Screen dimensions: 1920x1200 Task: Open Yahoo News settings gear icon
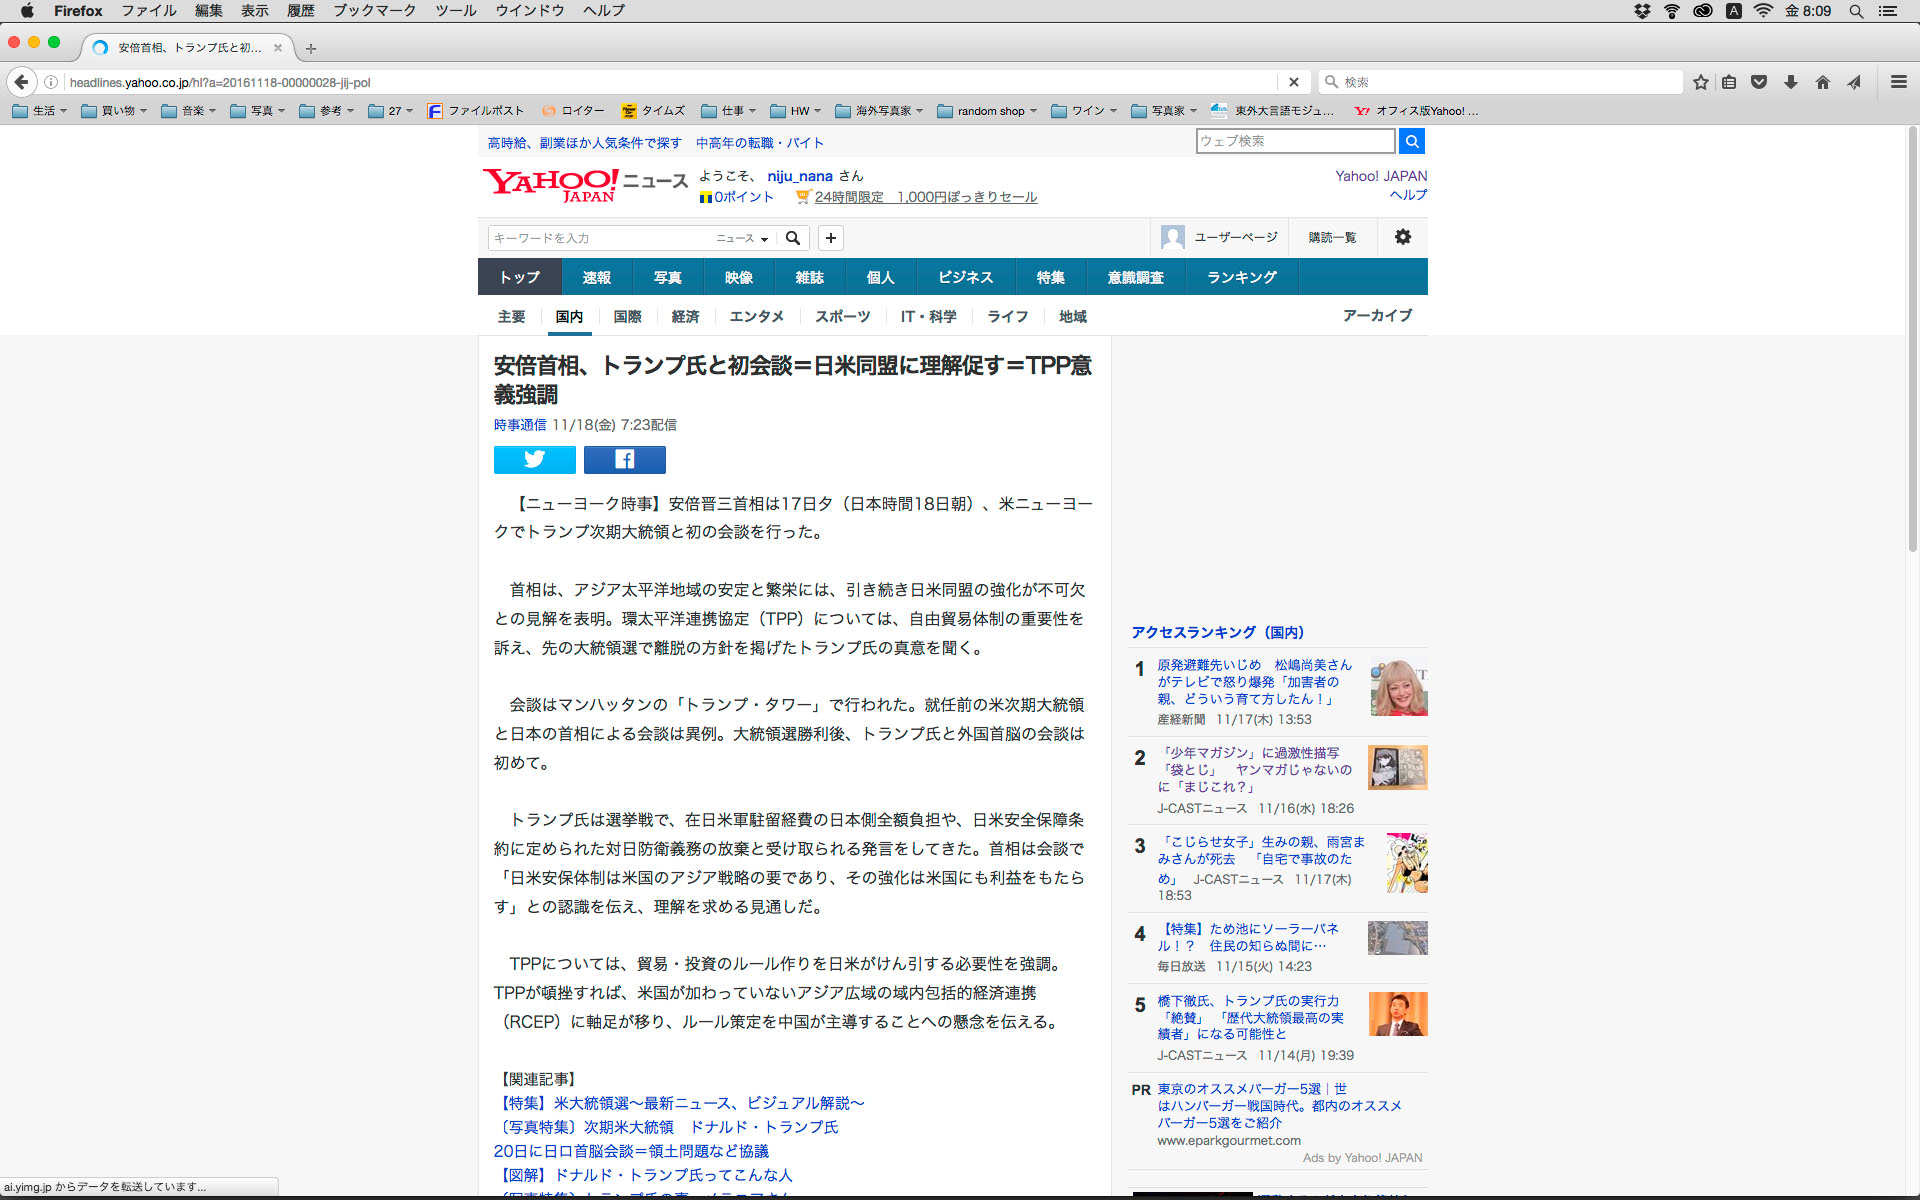[x=1402, y=237]
